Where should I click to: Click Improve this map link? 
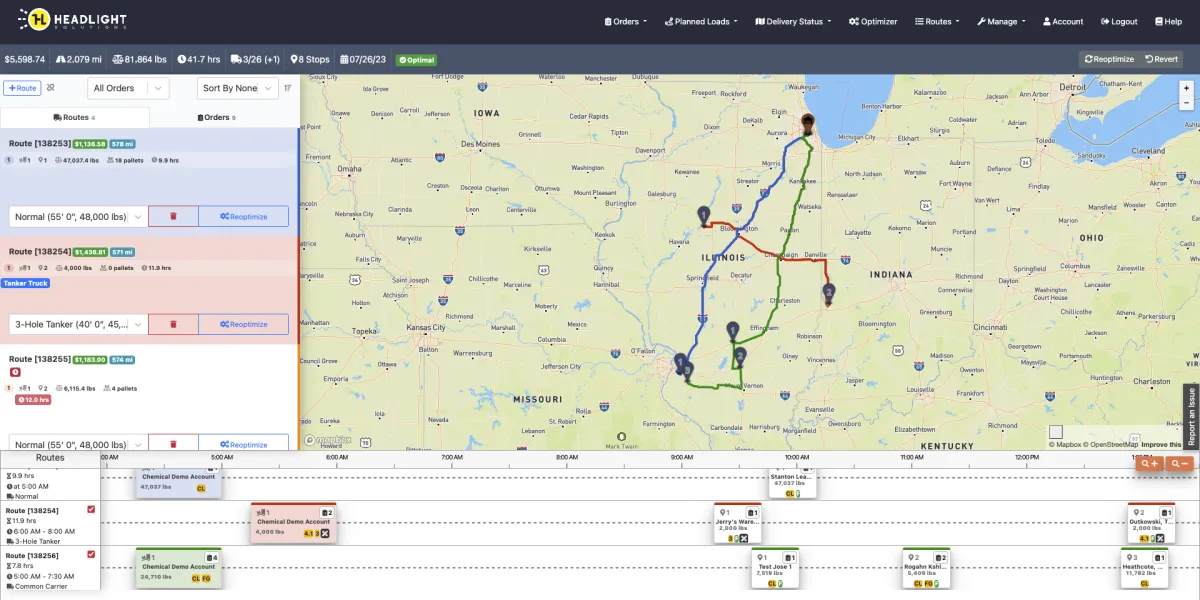[1161, 444]
